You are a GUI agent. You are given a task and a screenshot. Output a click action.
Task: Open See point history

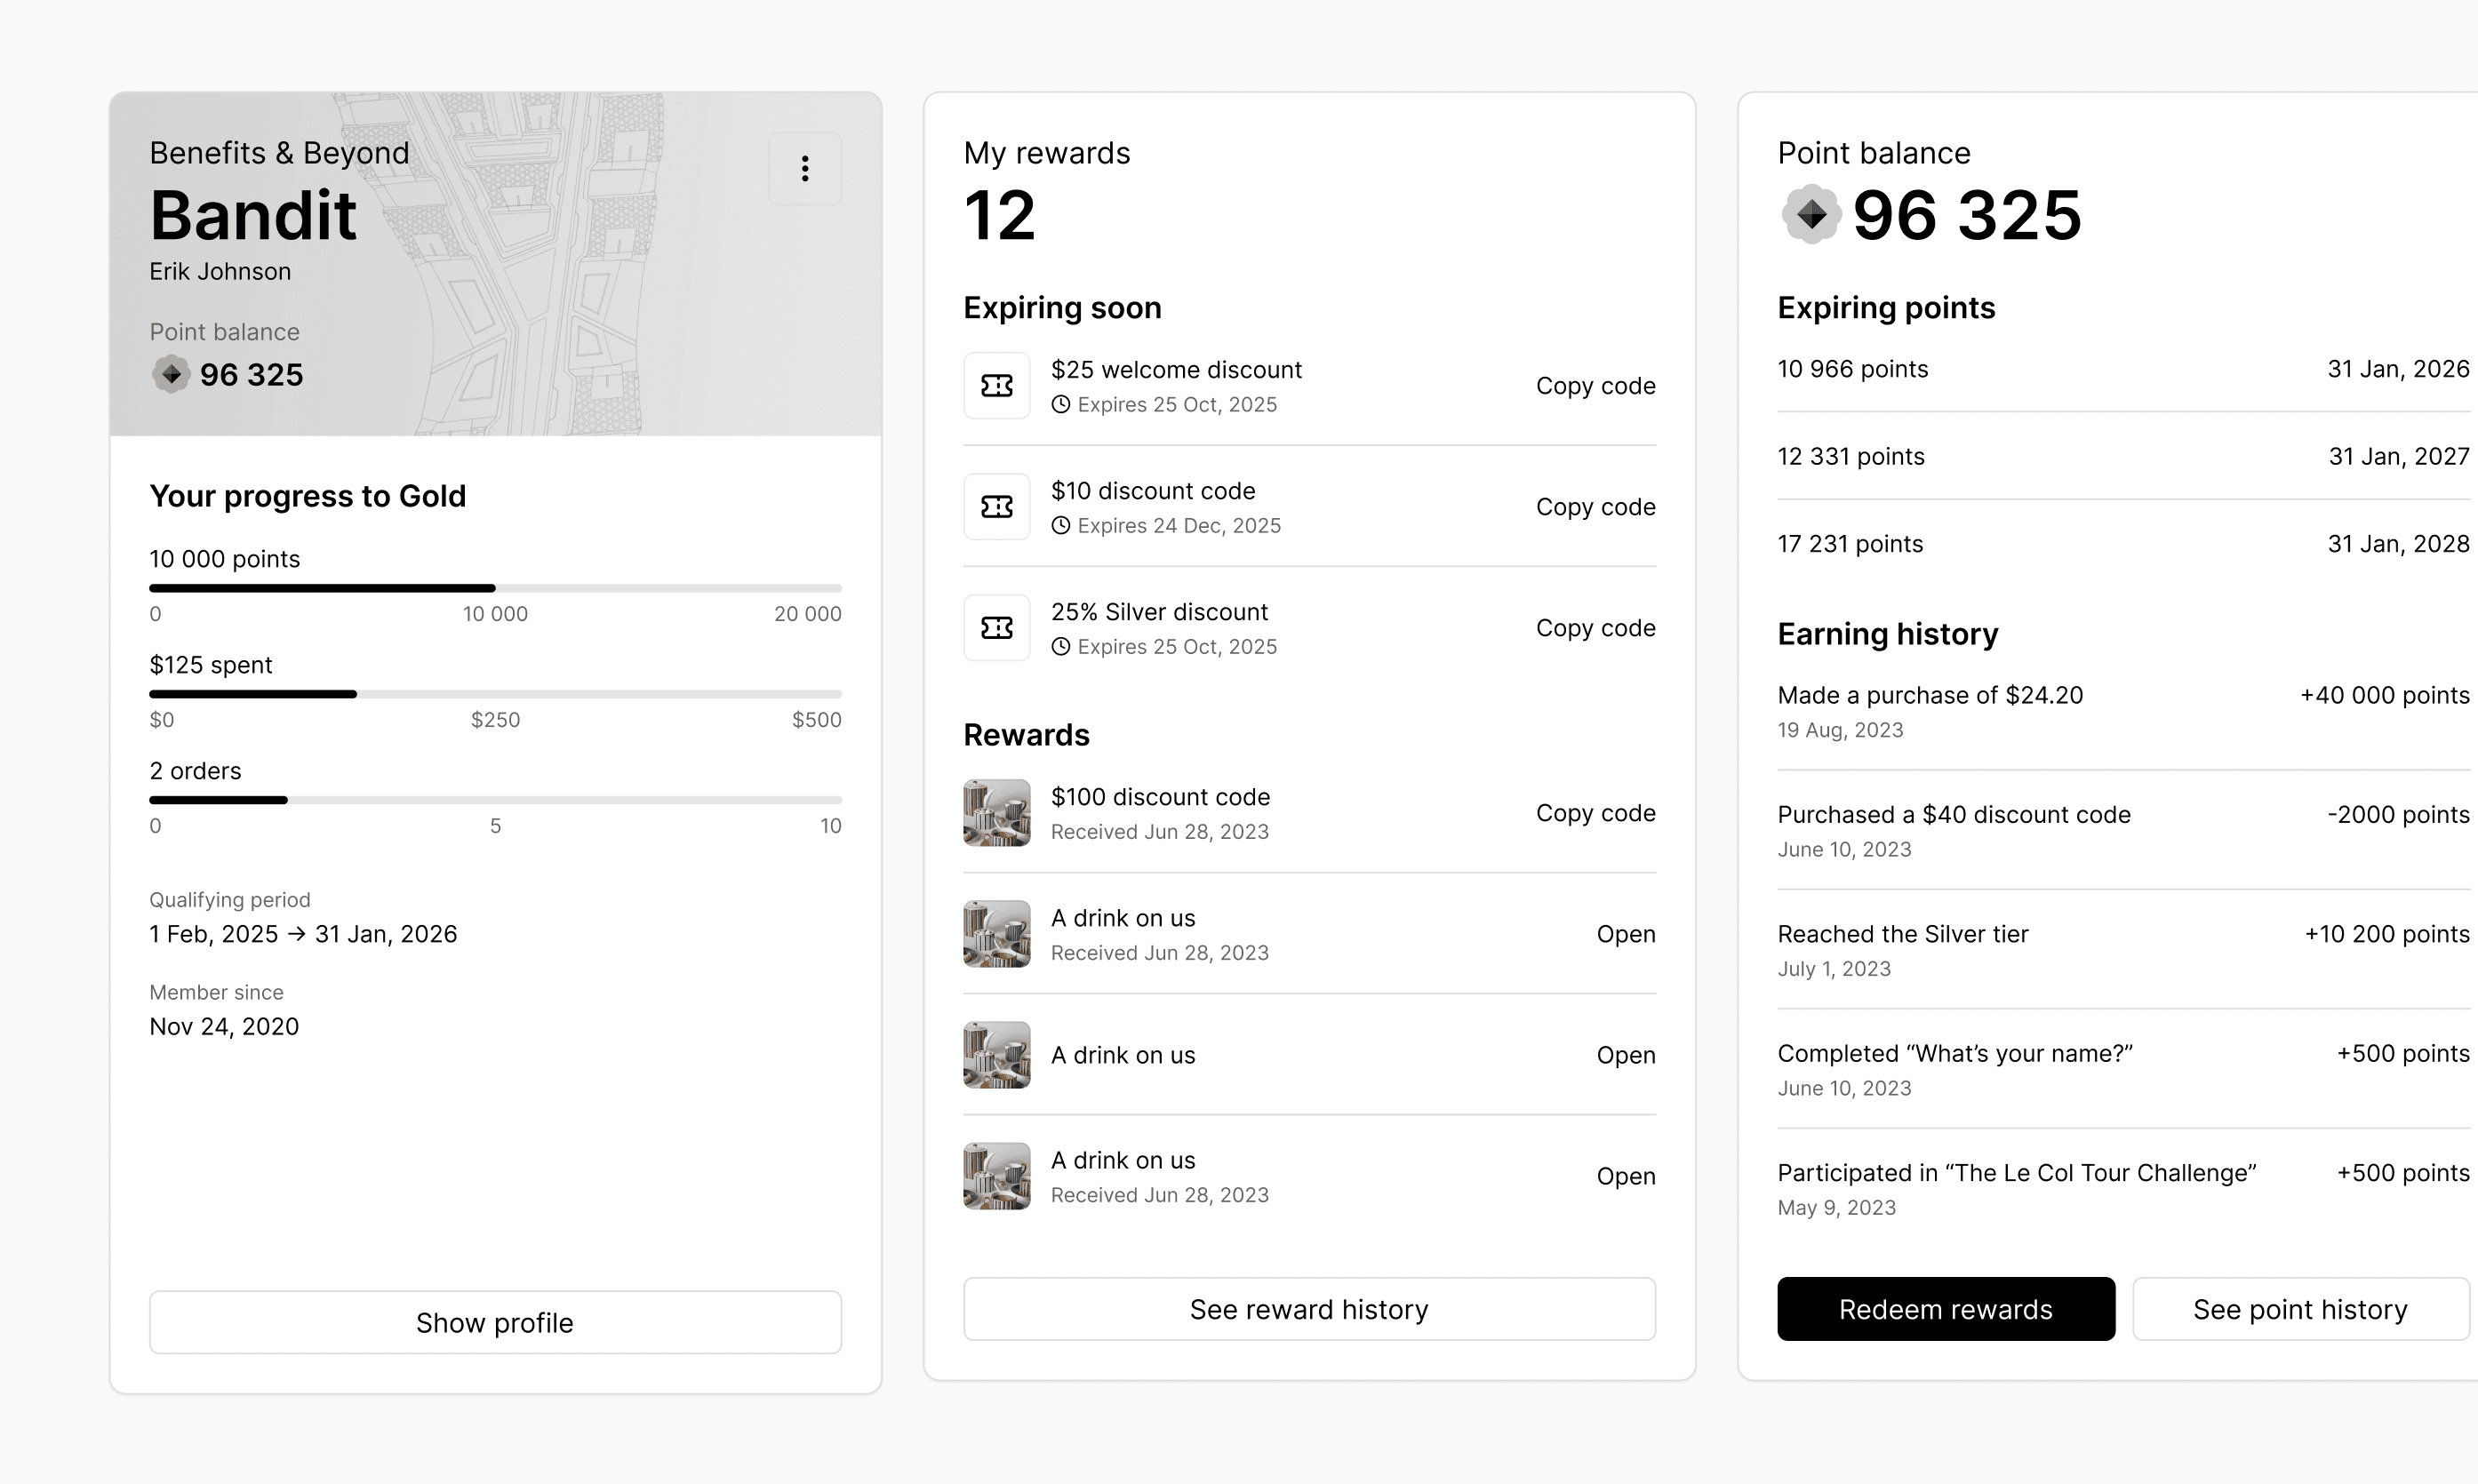[x=2299, y=1309]
